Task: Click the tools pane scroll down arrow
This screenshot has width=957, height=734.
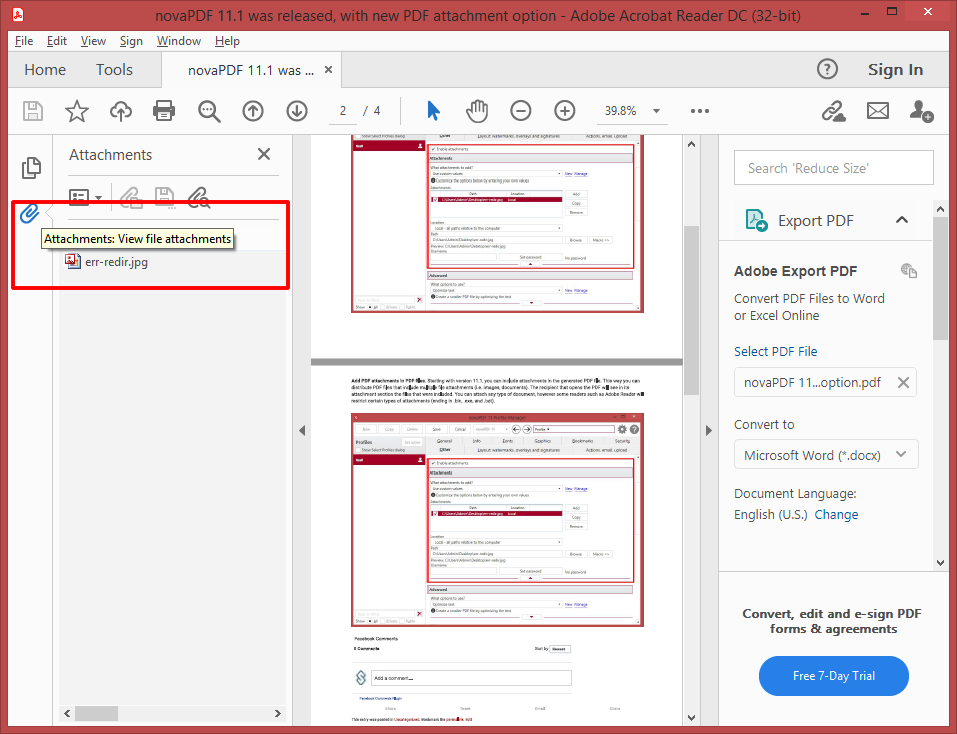Action: click(x=940, y=563)
